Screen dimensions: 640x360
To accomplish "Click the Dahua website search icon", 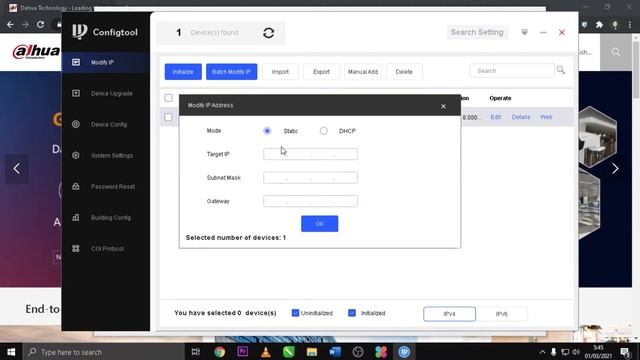I will tap(616, 52).
